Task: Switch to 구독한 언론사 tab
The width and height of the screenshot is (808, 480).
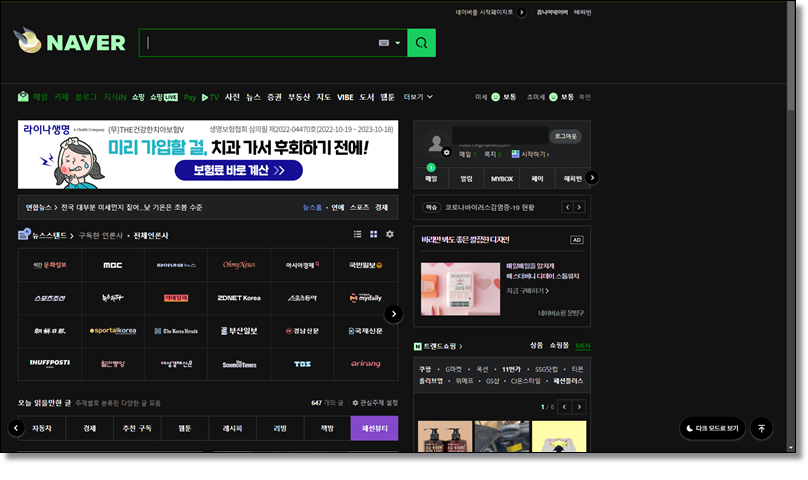Action: (x=100, y=236)
